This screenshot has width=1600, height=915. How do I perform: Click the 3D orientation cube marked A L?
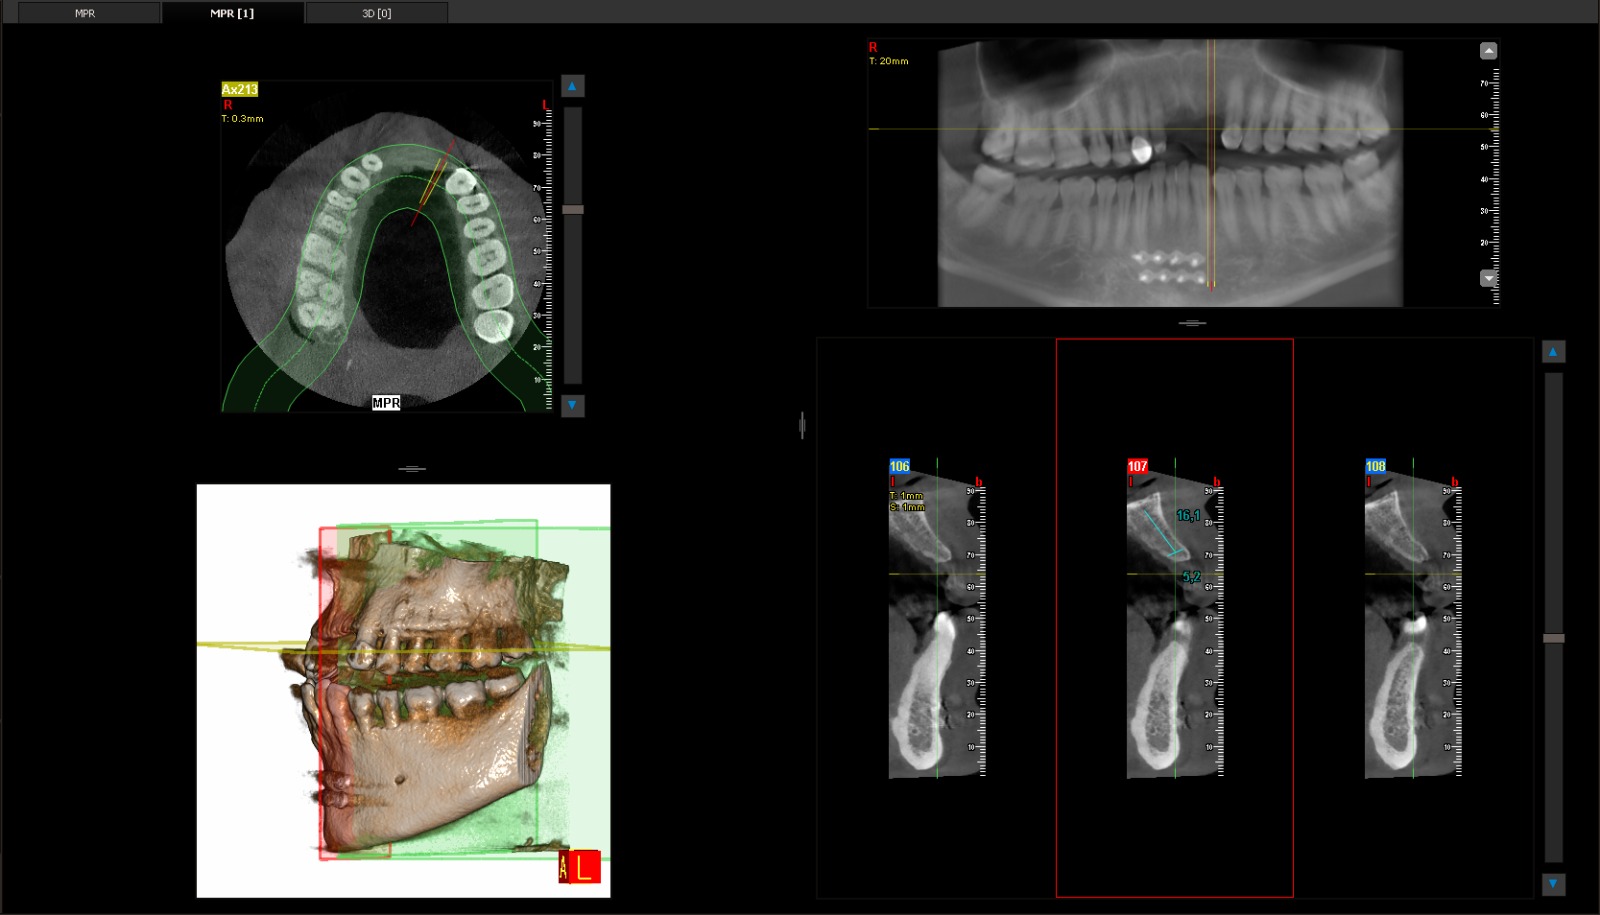pos(579,866)
